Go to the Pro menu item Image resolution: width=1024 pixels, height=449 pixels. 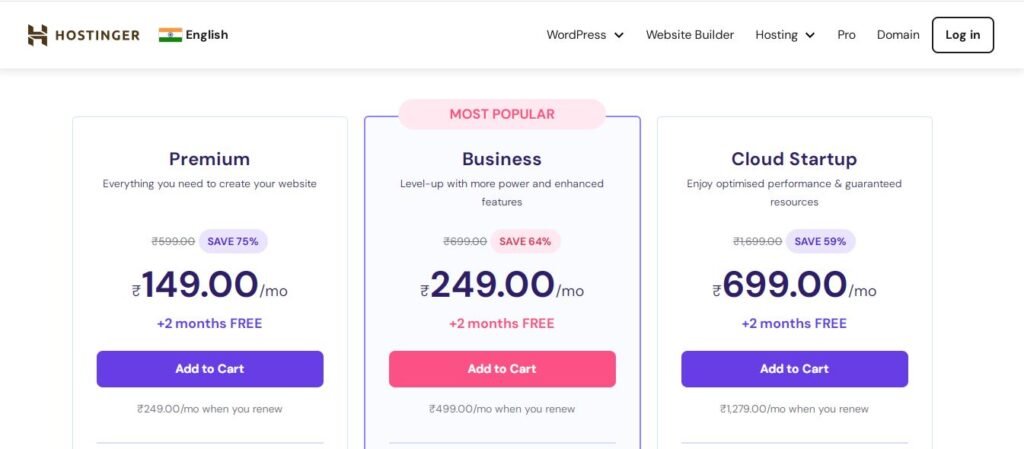pos(846,35)
